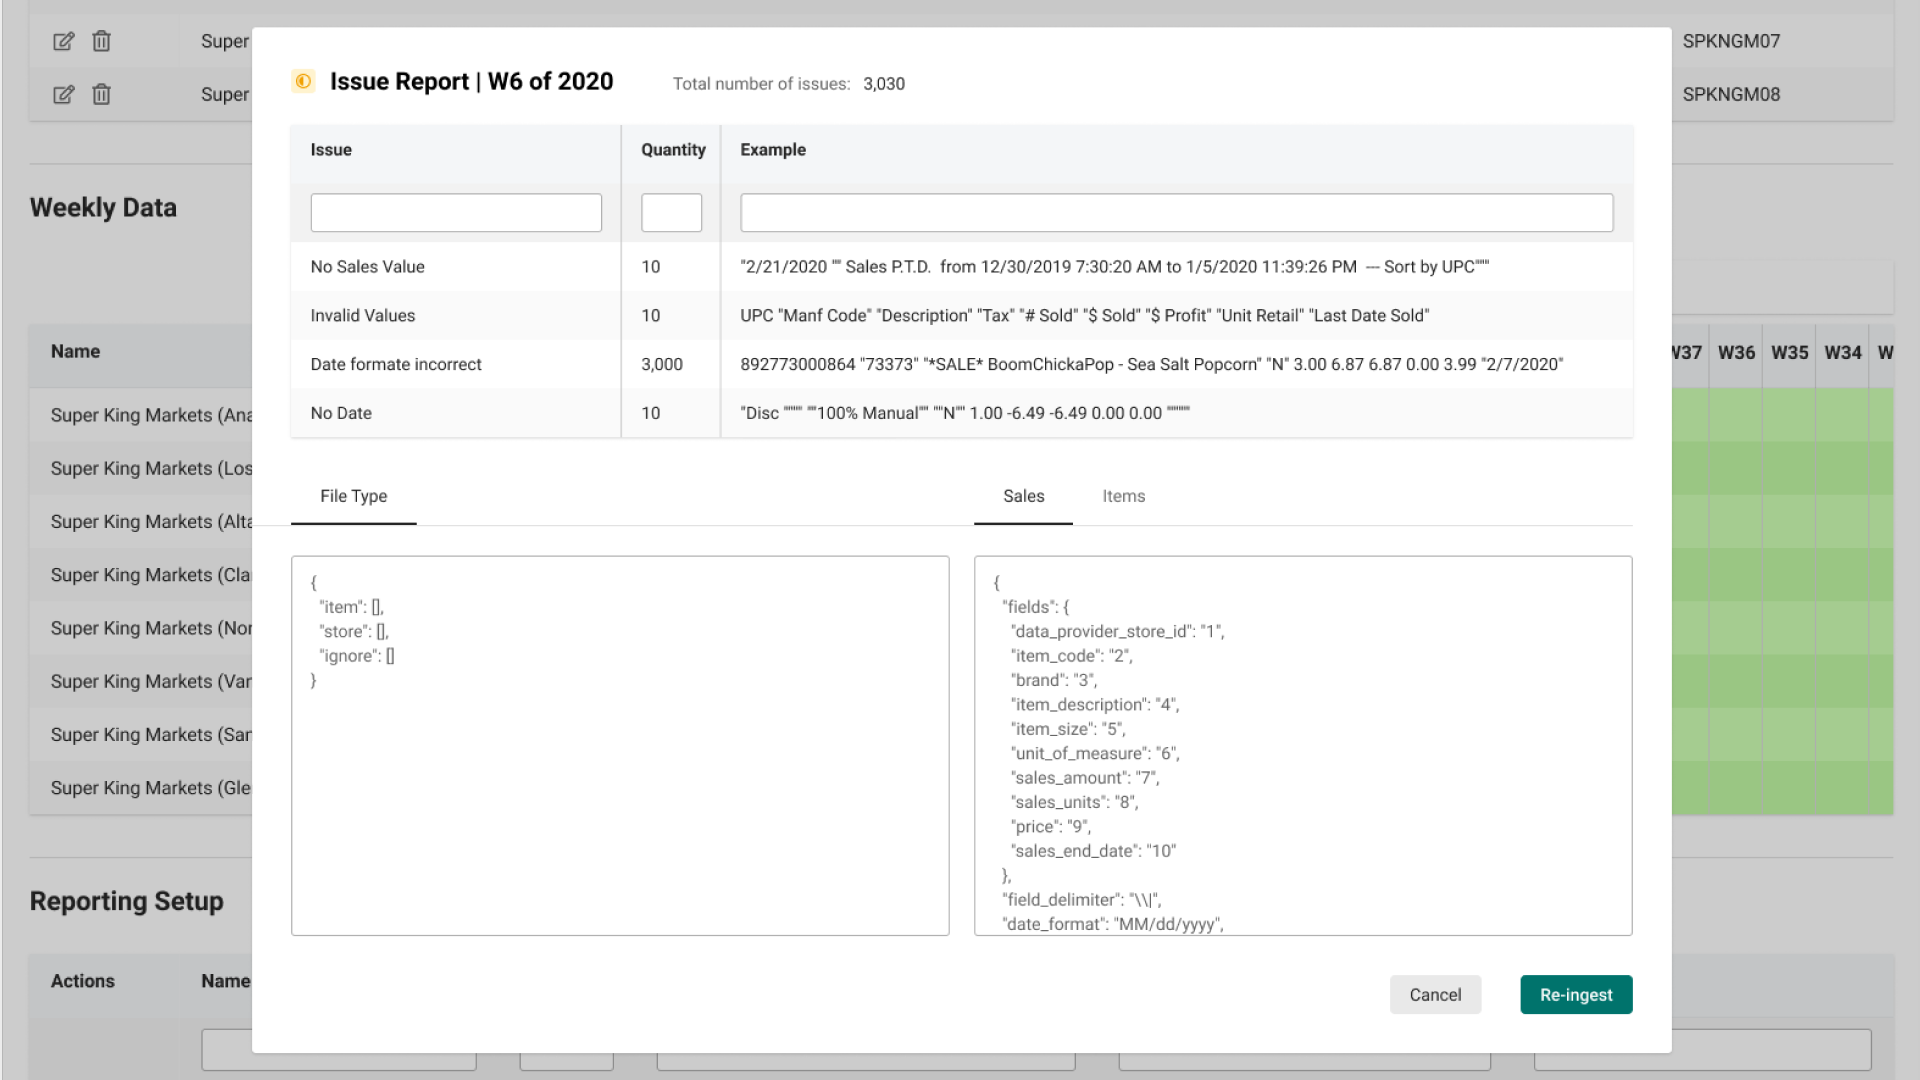Click the trash icon in SPKNGM08 row

pyautogui.click(x=101, y=94)
